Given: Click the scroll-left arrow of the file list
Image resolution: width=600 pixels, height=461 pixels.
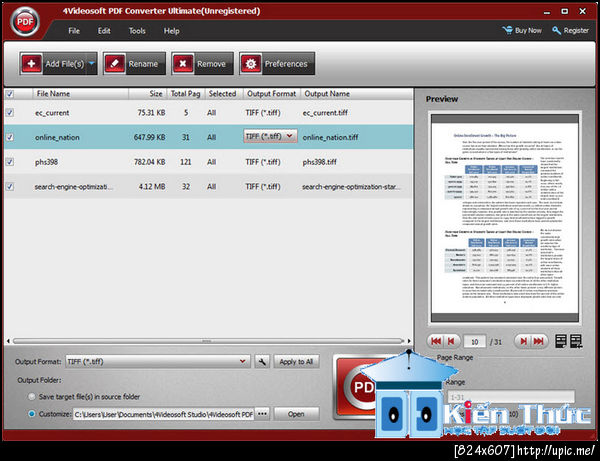Looking at the screenshot, I should tap(8, 341).
